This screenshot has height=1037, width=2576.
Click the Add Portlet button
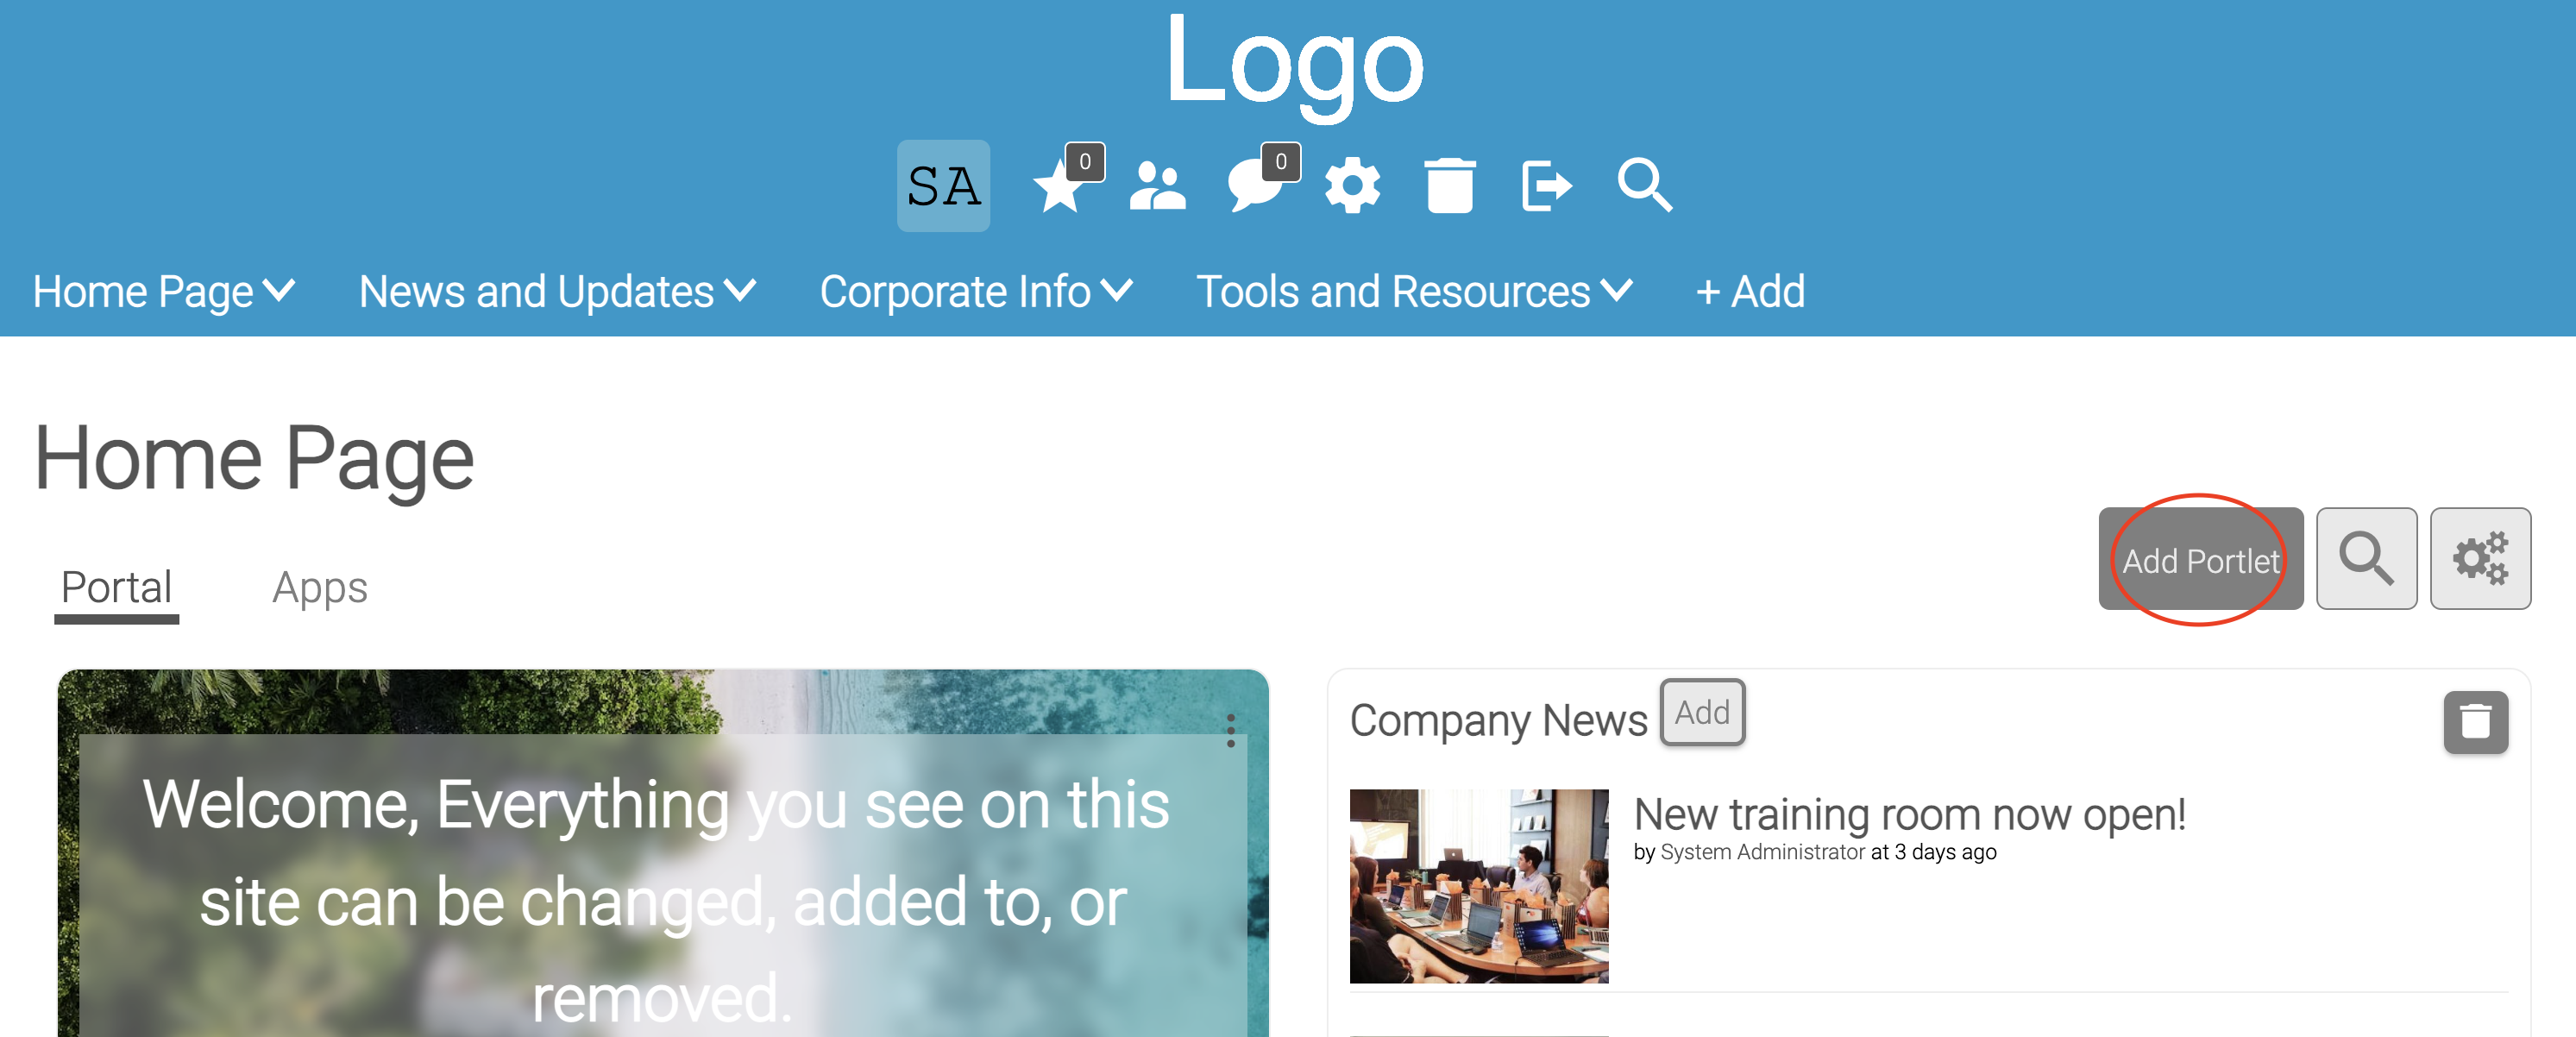tap(2200, 559)
